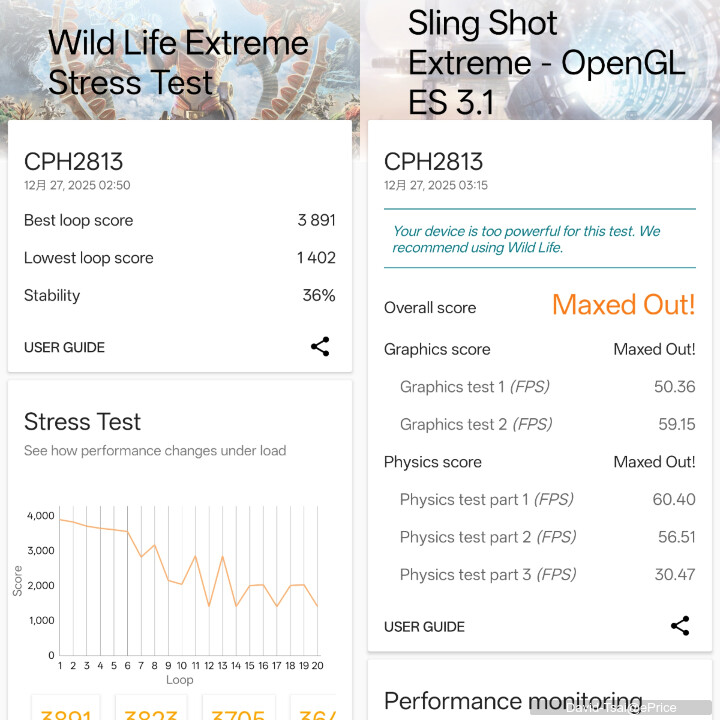Tap Graphics test 2 (FPS) result

[539, 424]
